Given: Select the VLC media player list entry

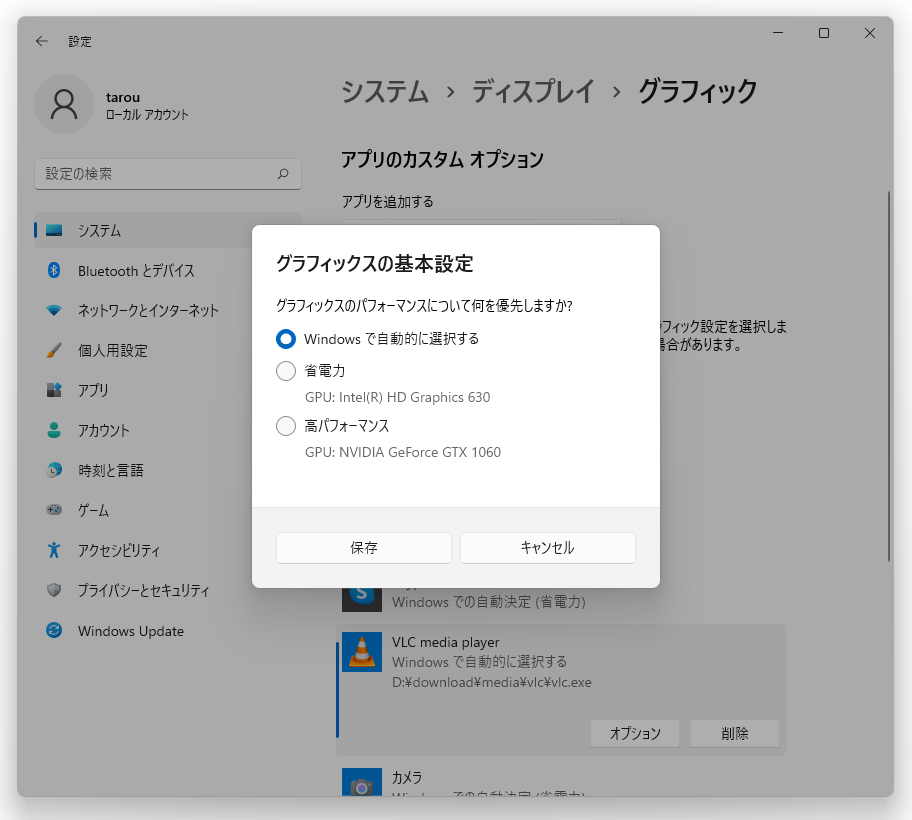Looking at the screenshot, I should (561, 690).
